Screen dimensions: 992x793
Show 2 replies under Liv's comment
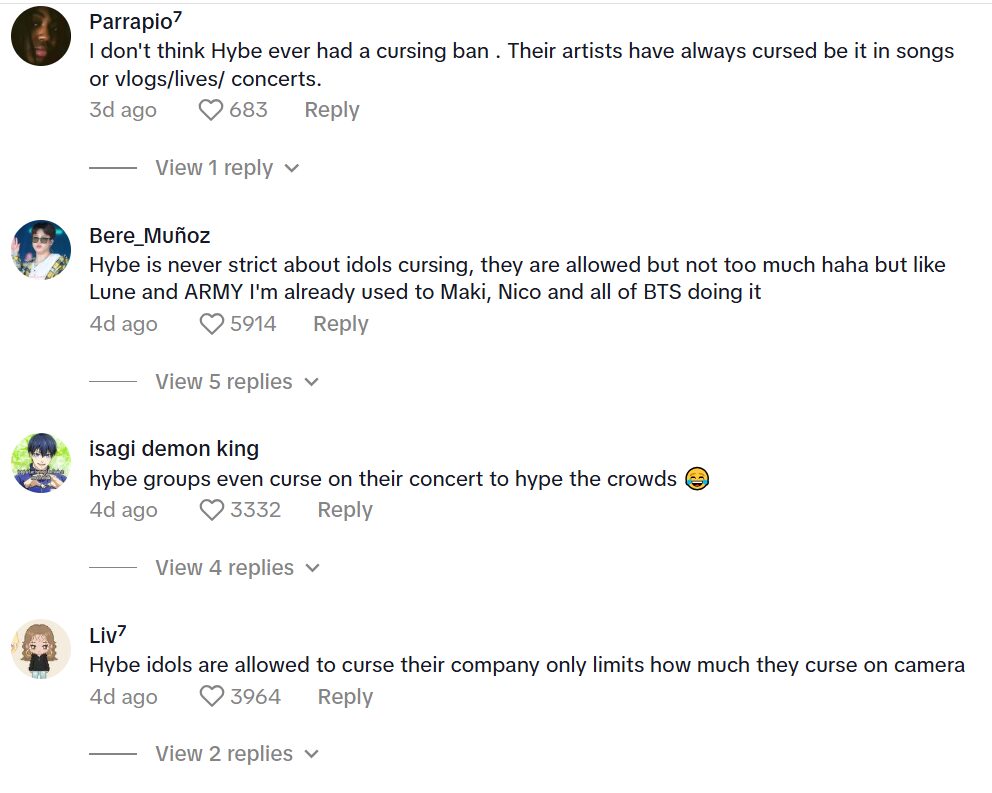(x=223, y=753)
